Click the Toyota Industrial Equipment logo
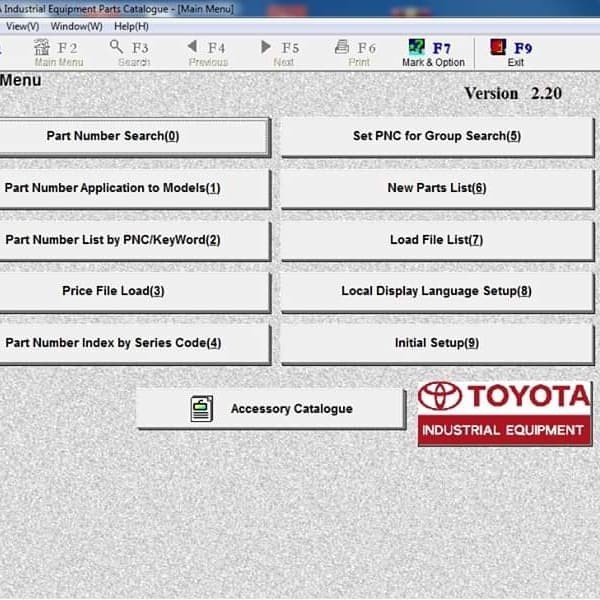The image size is (600, 600). [504, 413]
